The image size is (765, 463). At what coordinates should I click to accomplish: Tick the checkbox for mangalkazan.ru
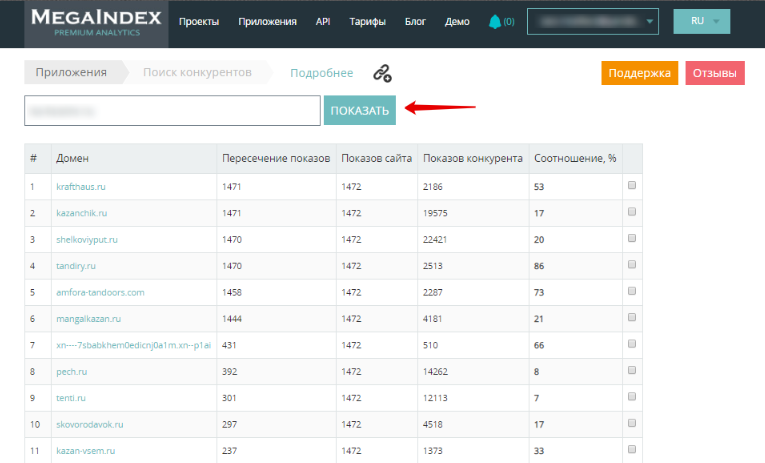click(x=632, y=317)
